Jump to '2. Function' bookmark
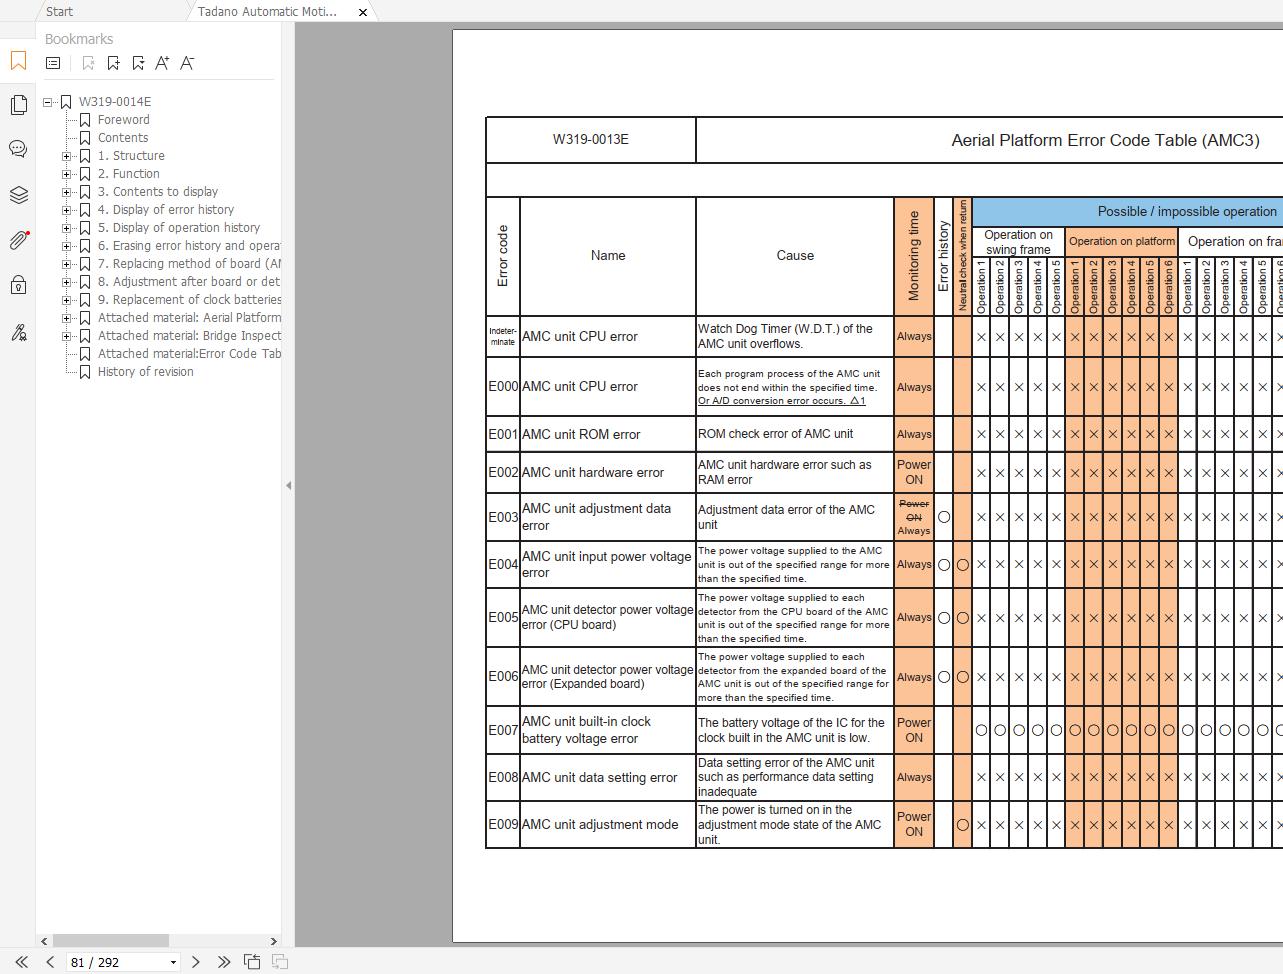The height and width of the screenshot is (974, 1283). [128, 174]
